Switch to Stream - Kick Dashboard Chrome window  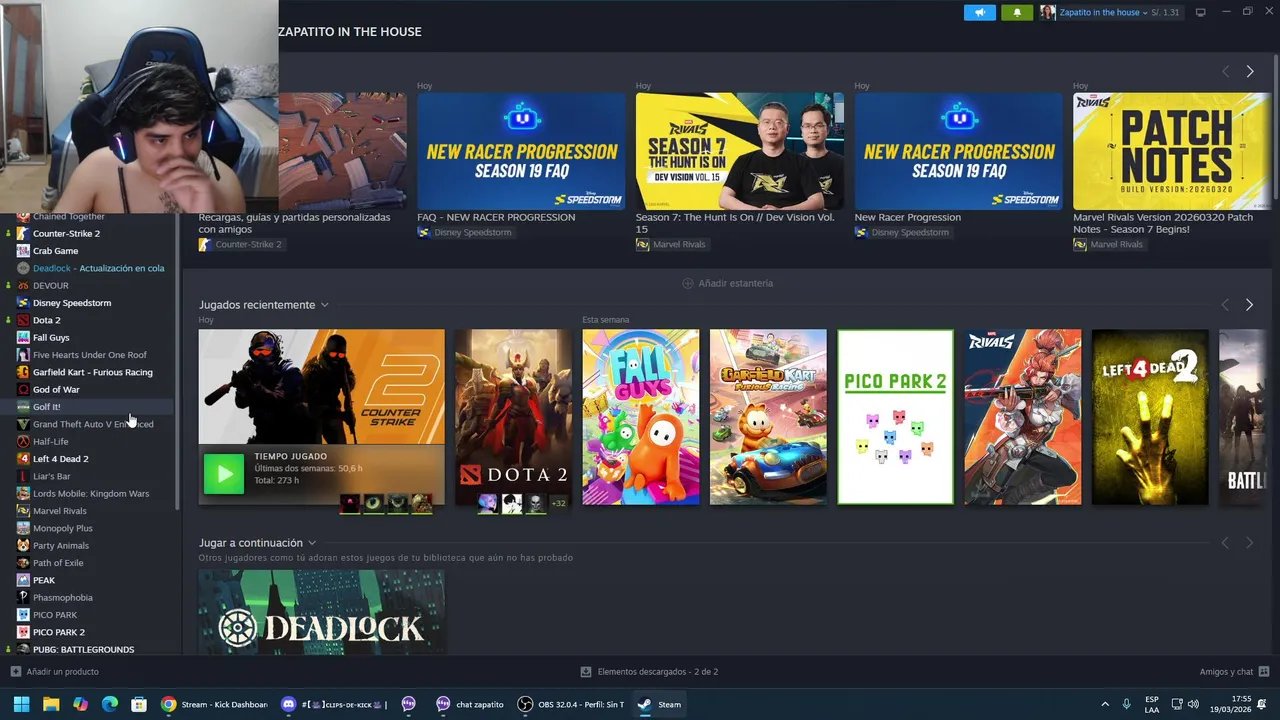215,704
